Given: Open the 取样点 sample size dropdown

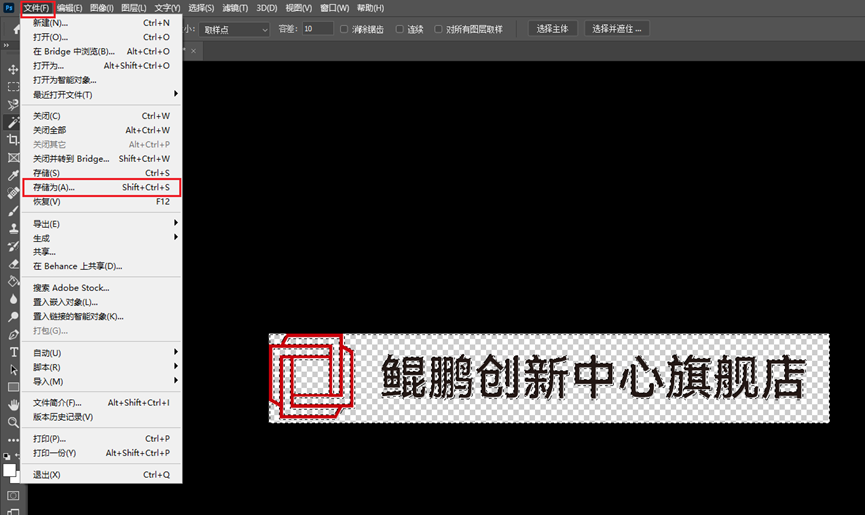Looking at the screenshot, I should pyautogui.click(x=234, y=29).
